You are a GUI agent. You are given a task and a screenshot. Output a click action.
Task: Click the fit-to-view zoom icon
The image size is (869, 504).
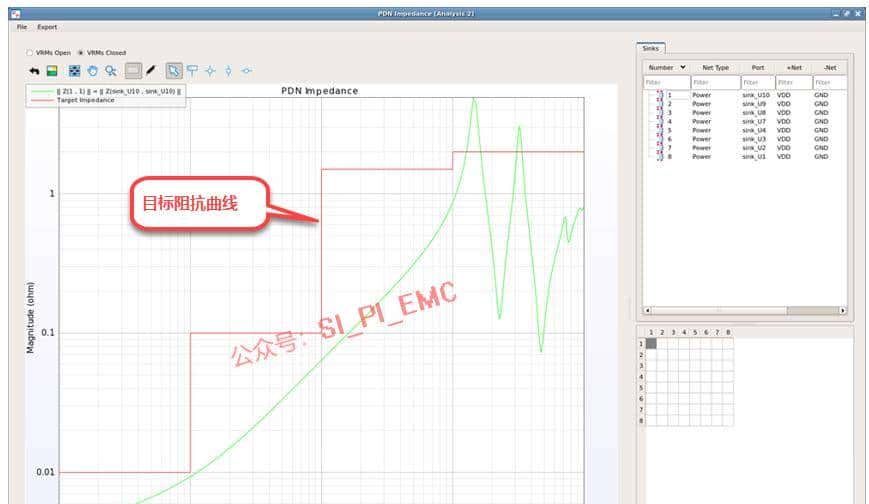pos(74,71)
